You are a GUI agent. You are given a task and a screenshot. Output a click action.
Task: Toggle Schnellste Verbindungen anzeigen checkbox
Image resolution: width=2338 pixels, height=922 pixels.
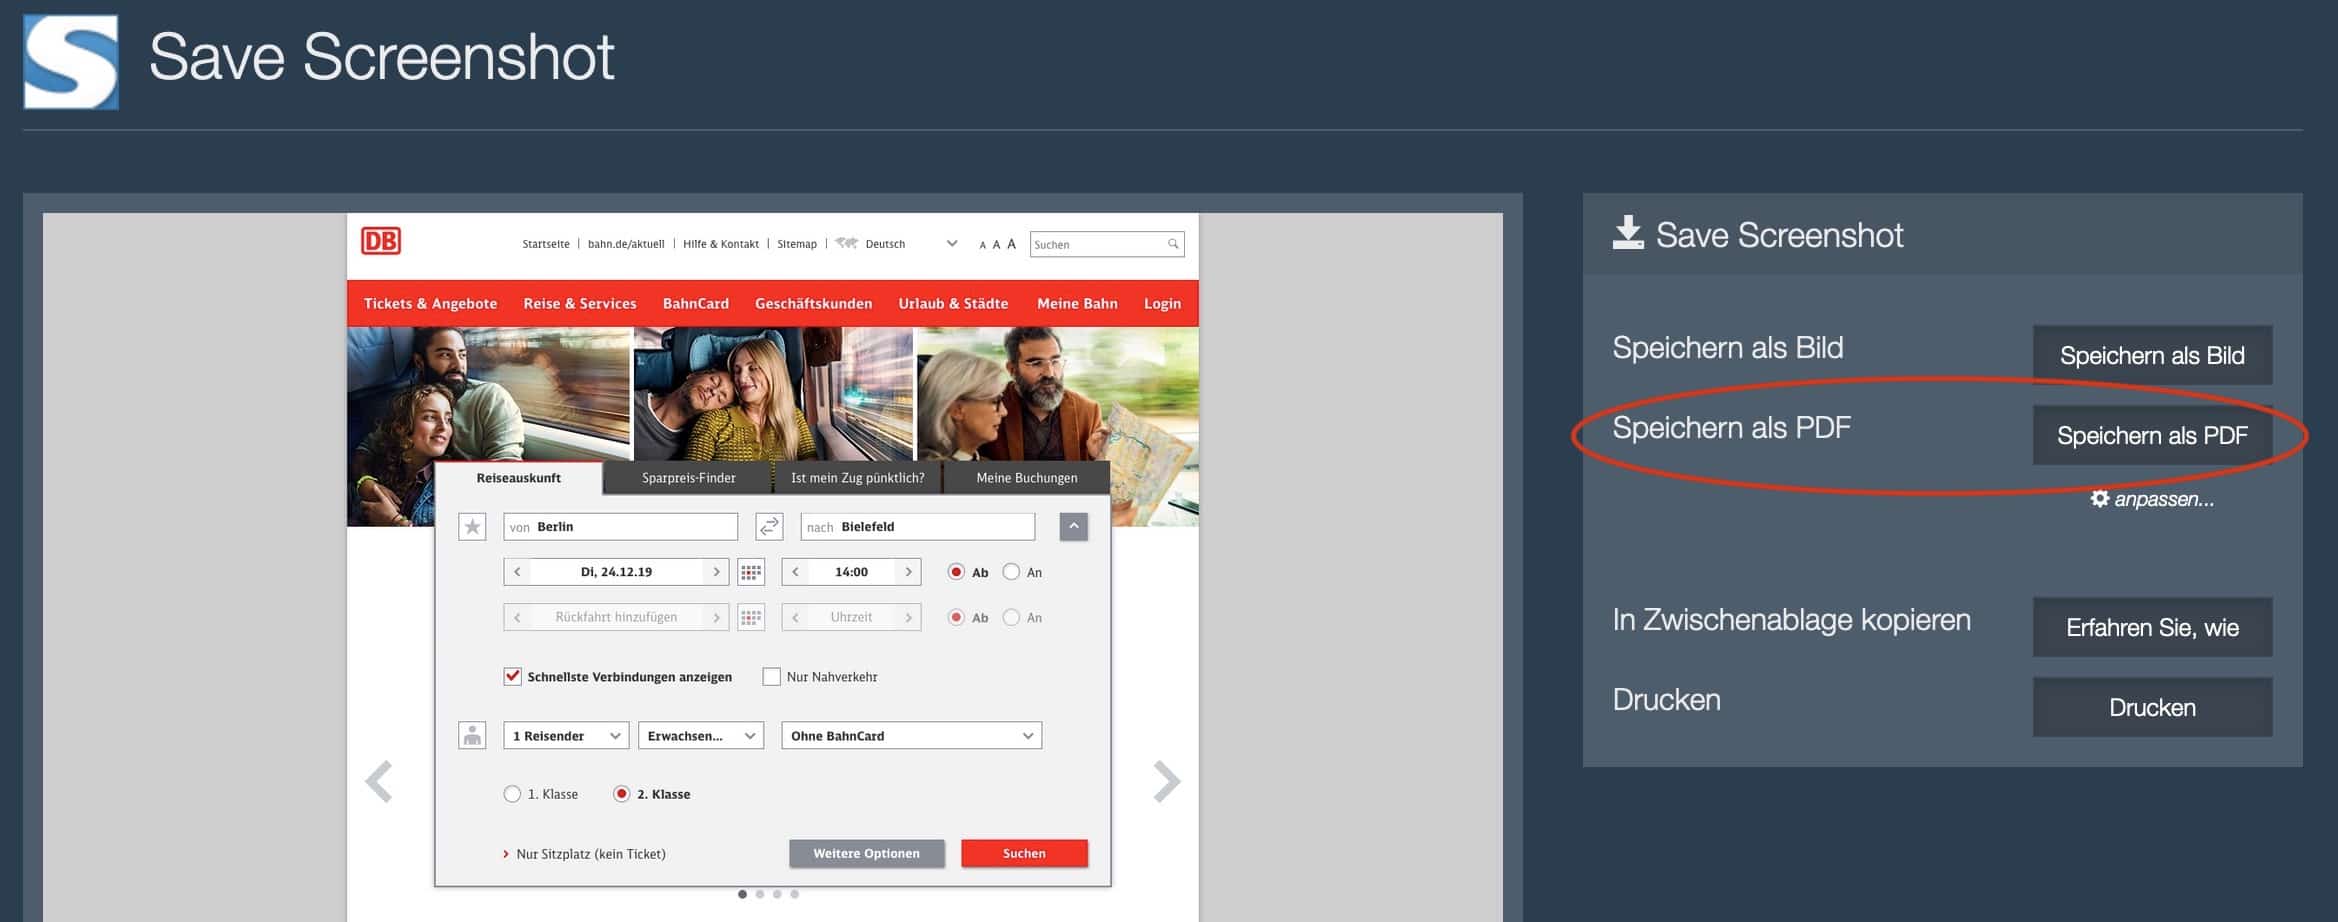point(513,676)
